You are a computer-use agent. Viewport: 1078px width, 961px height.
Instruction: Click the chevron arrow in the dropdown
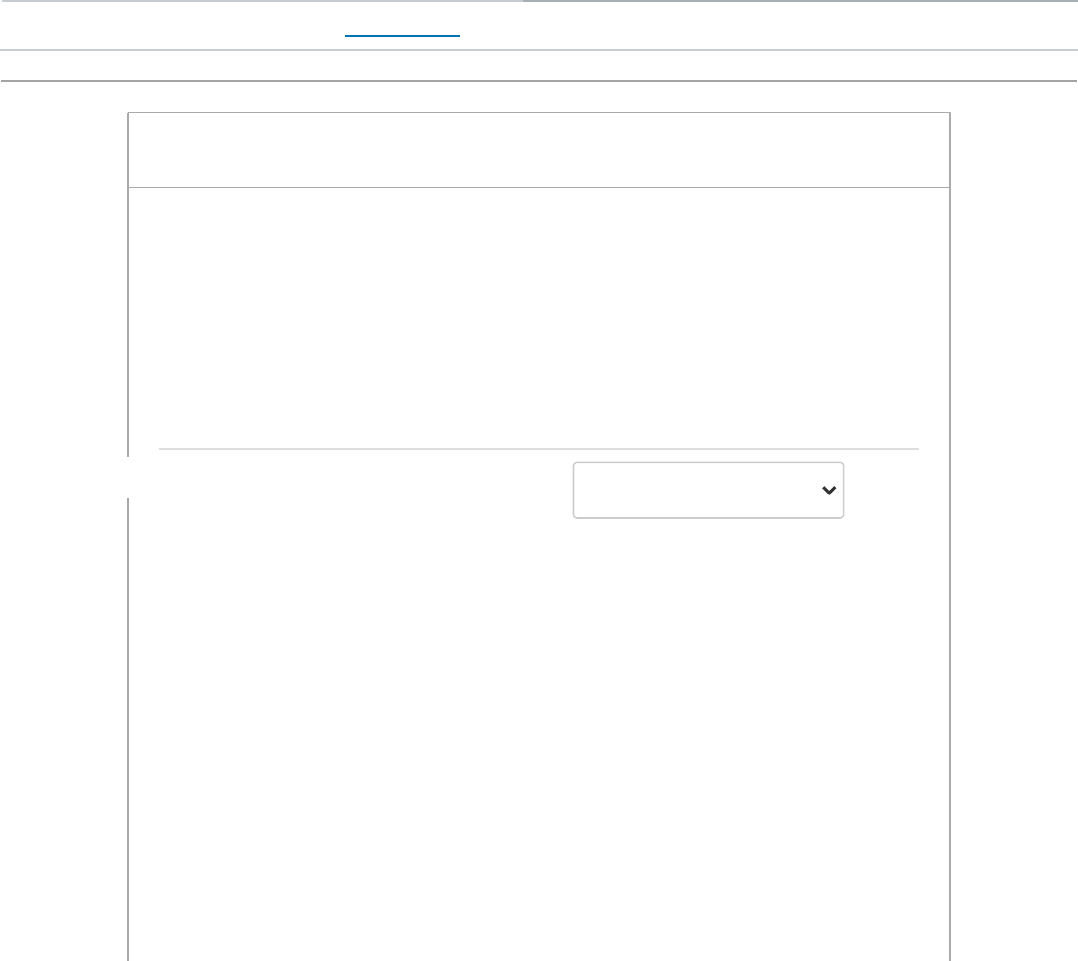(x=828, y=490)
